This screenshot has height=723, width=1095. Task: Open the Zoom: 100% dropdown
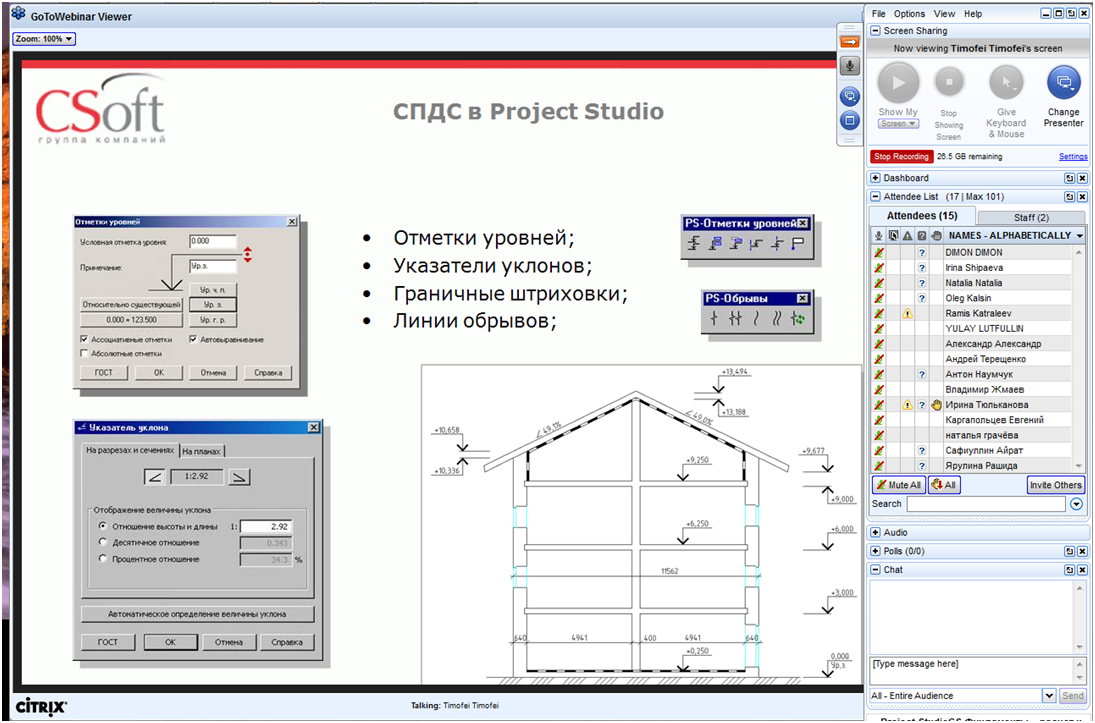(44, 39)
